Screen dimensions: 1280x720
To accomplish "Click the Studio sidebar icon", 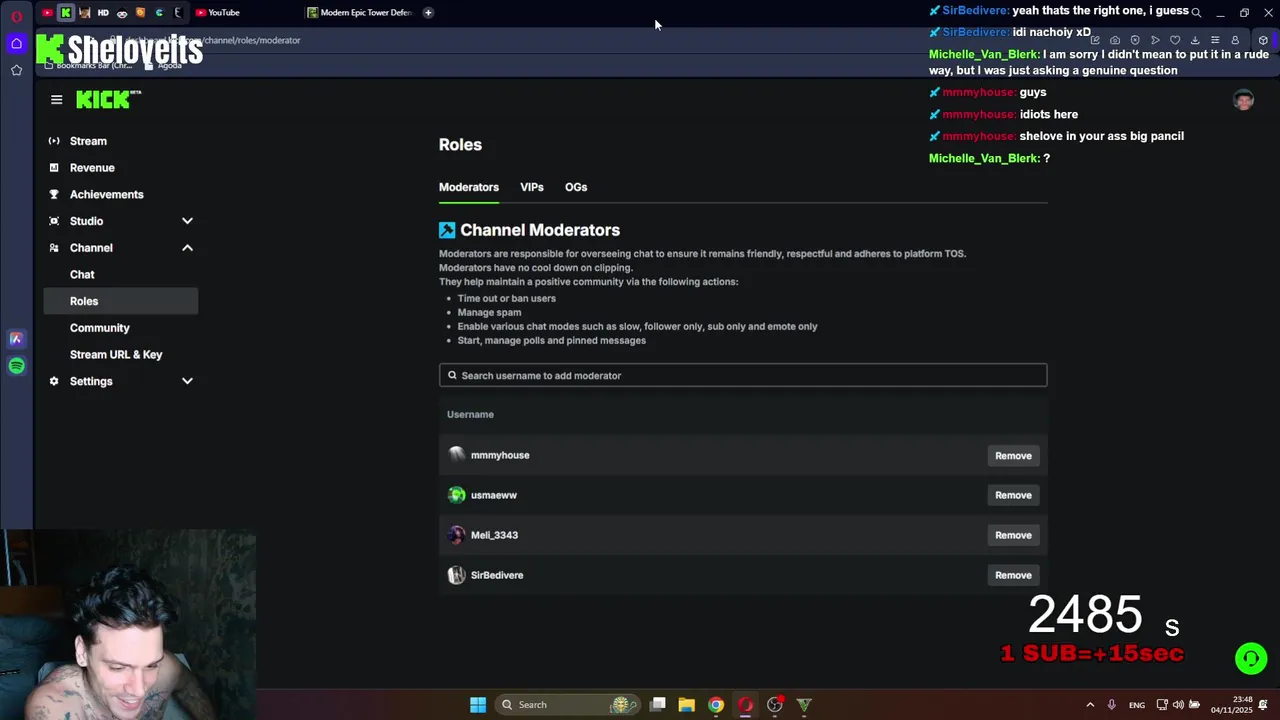I will [54, 221].
